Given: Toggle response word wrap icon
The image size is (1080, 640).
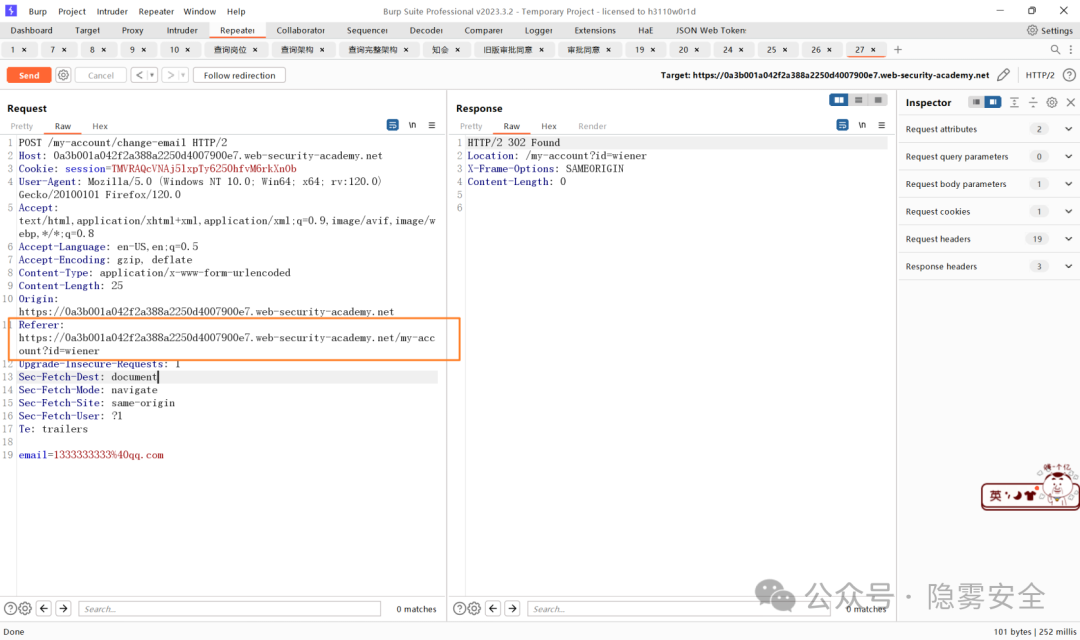Looking at the screenshot, I should click(x=842, y=125).
